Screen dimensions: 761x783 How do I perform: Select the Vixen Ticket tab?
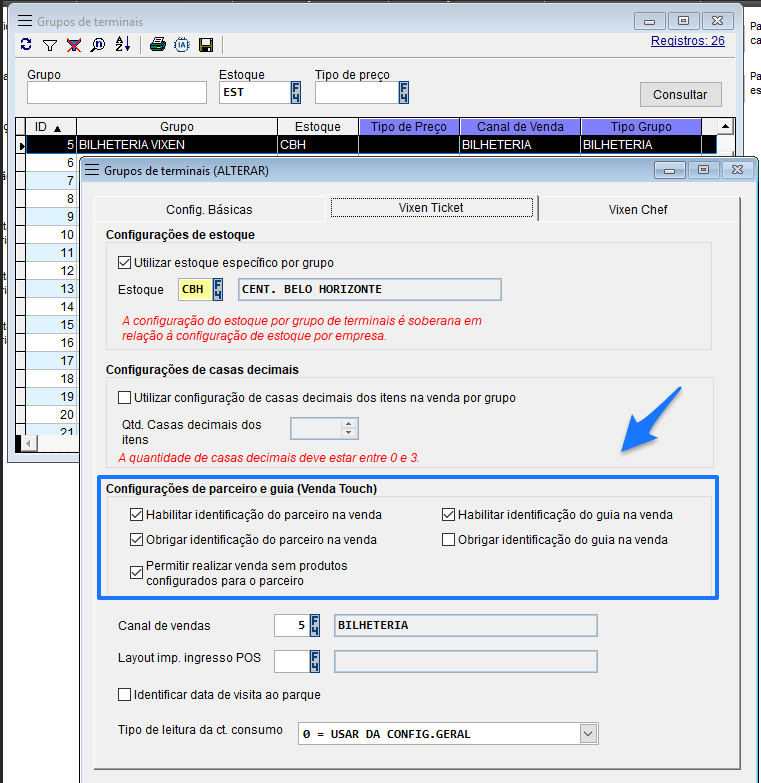431,208
